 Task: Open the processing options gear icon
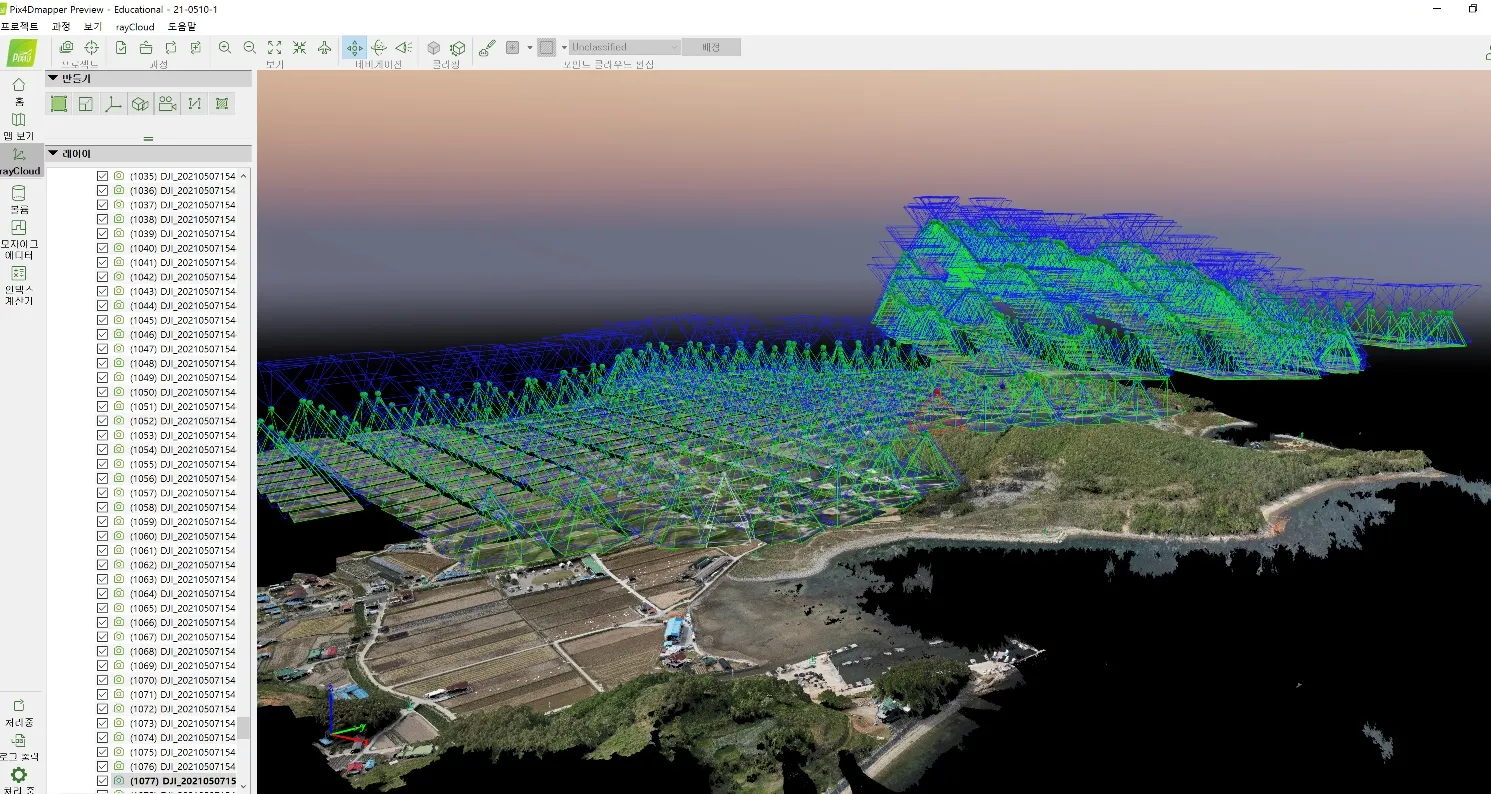click(19, 775)
